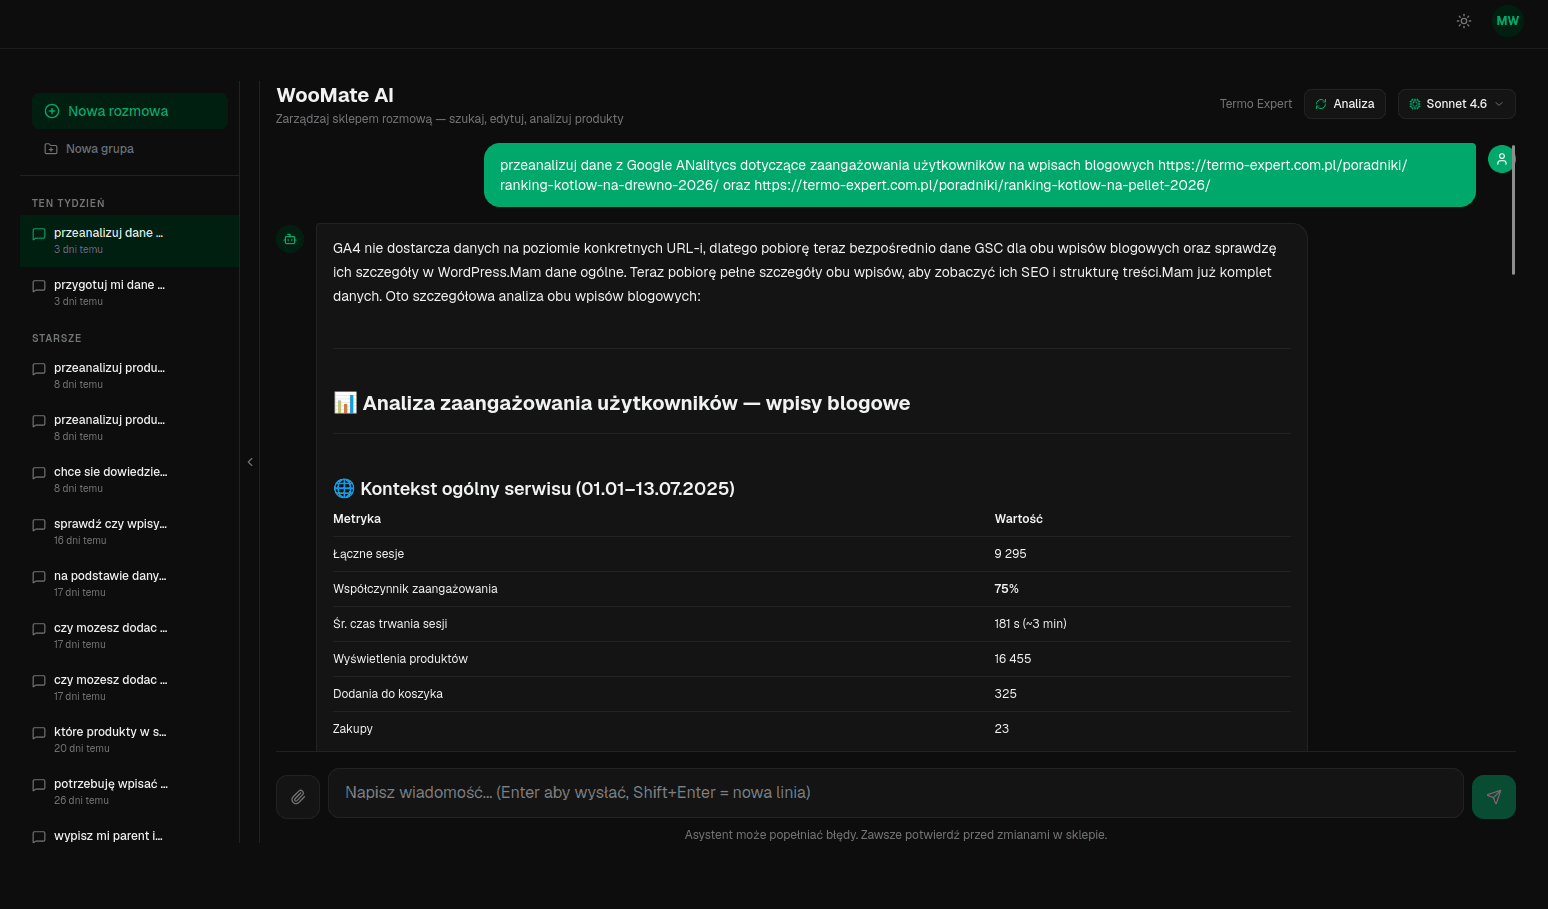Click the value '9 295'
1548x909 pixels.
click(x=1010, y=554)
